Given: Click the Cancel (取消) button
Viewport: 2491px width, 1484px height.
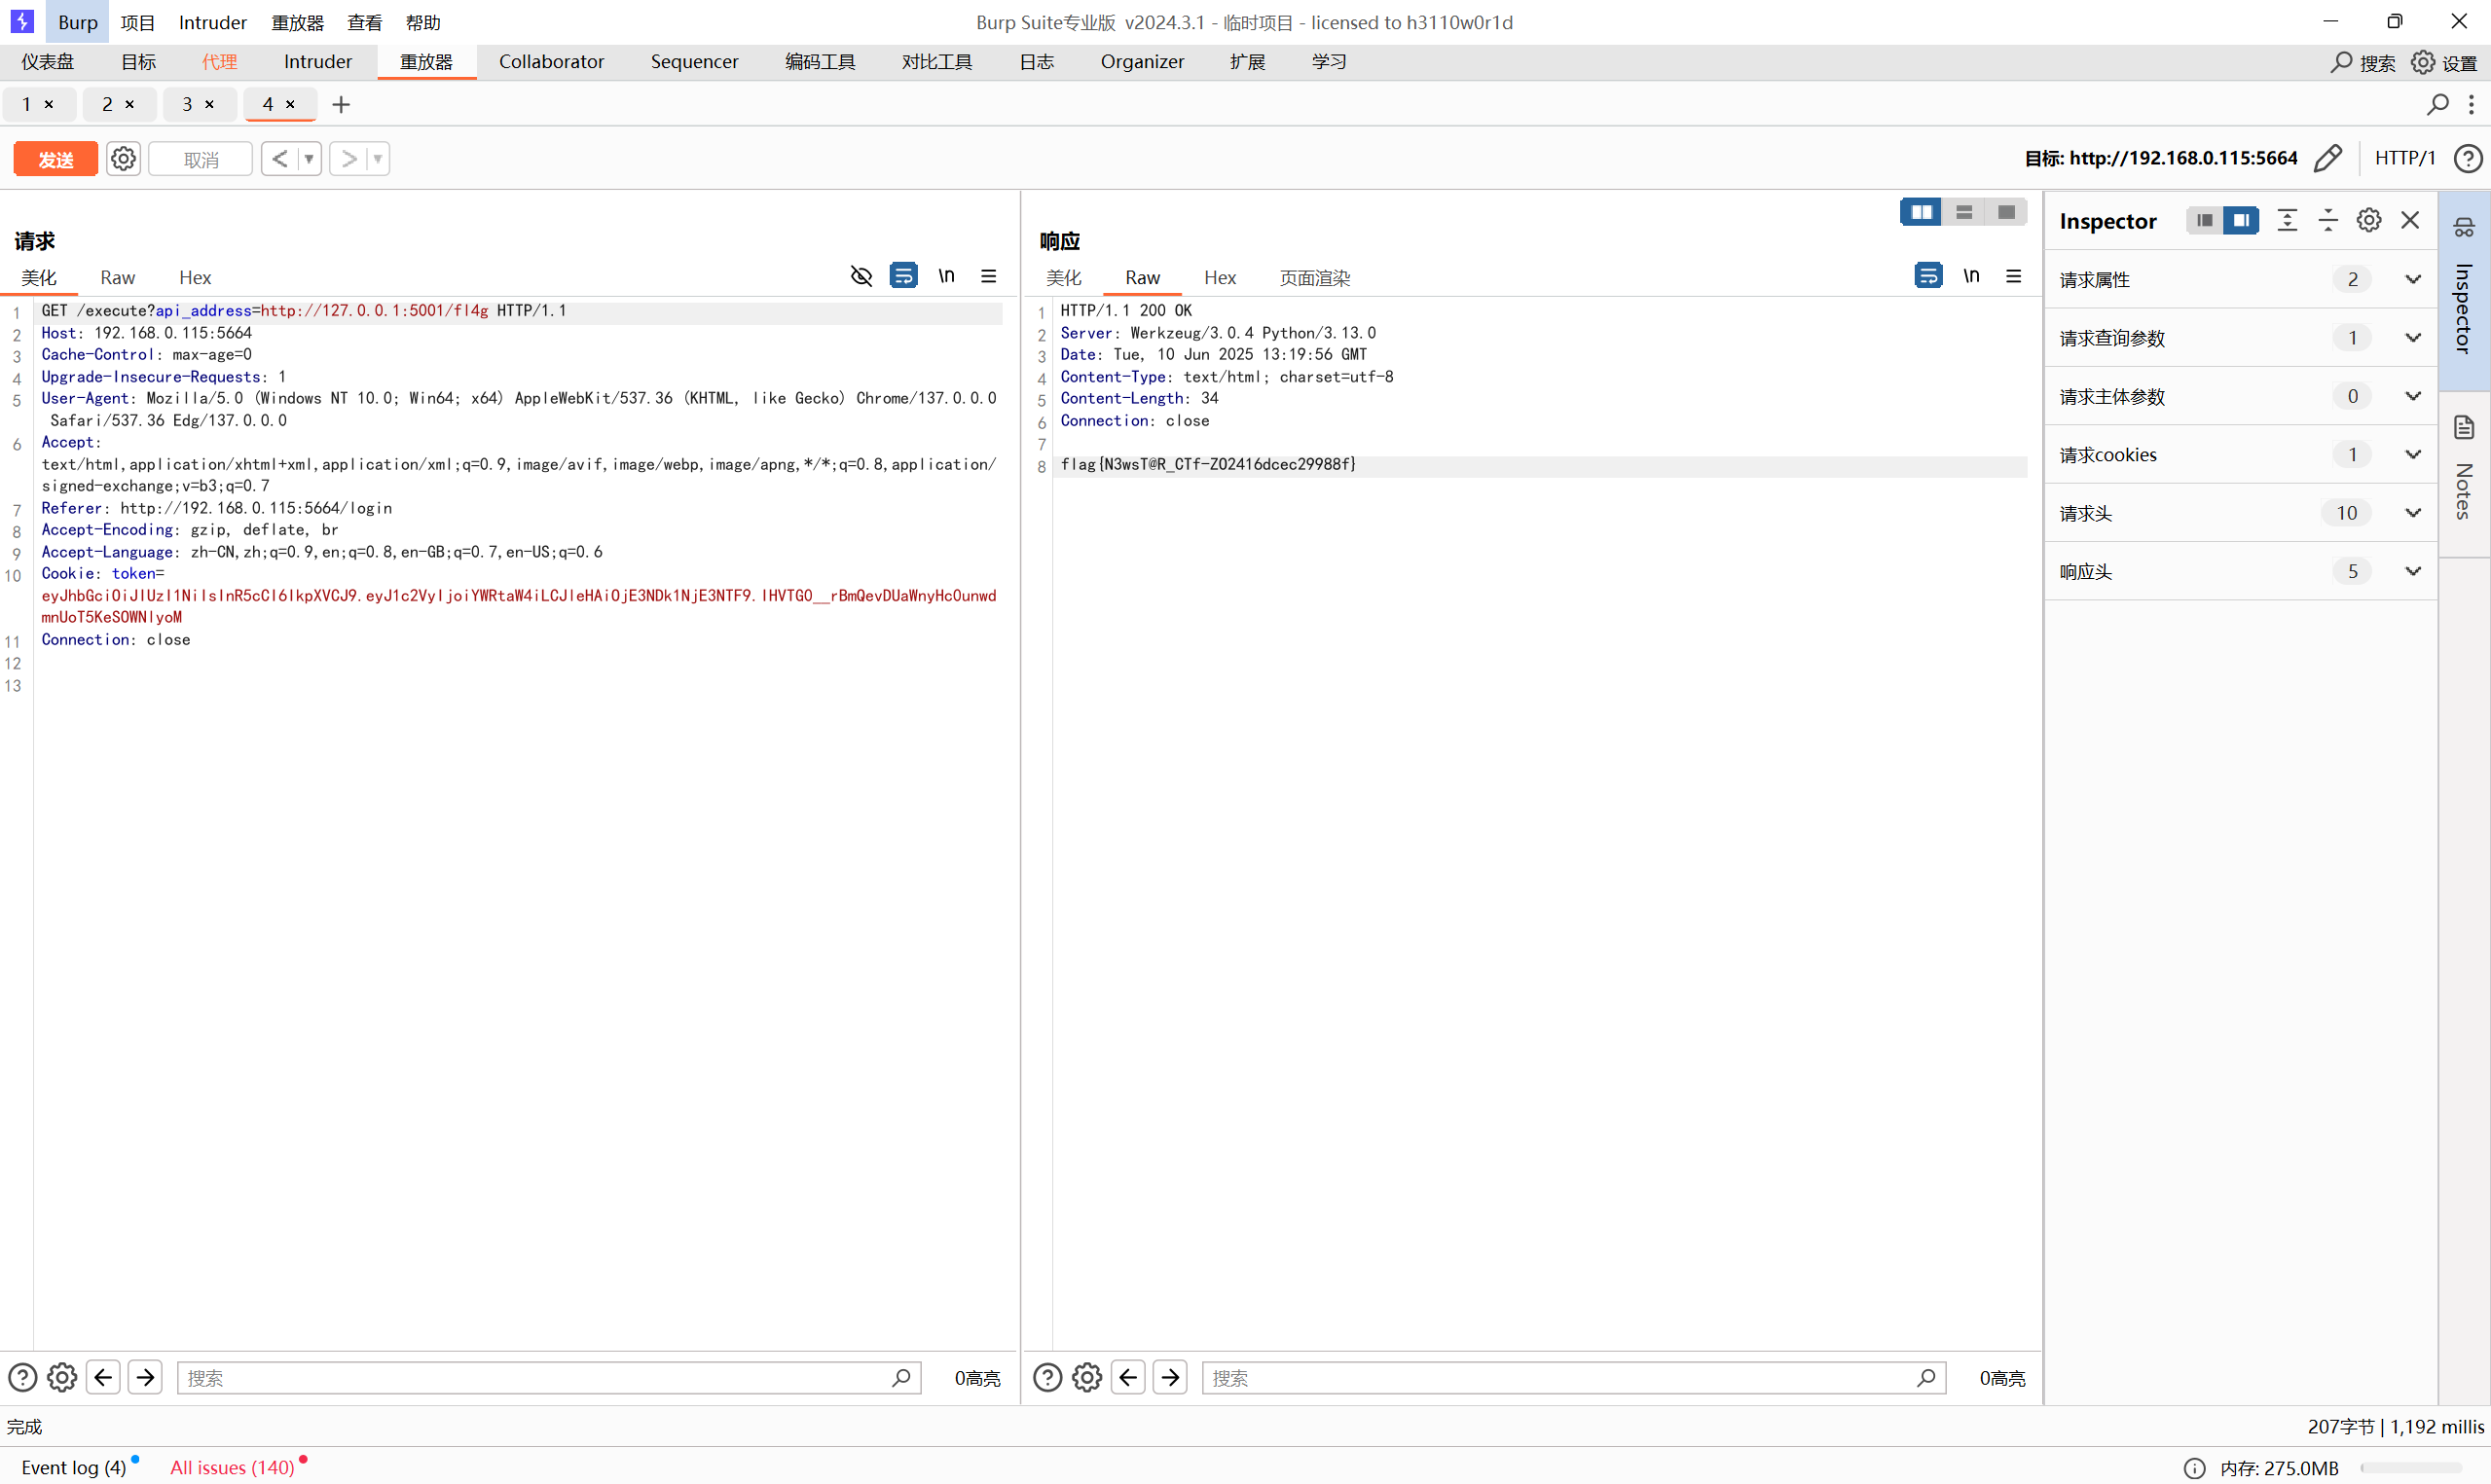Looking at the screenshot, I should tap(200, 159).
